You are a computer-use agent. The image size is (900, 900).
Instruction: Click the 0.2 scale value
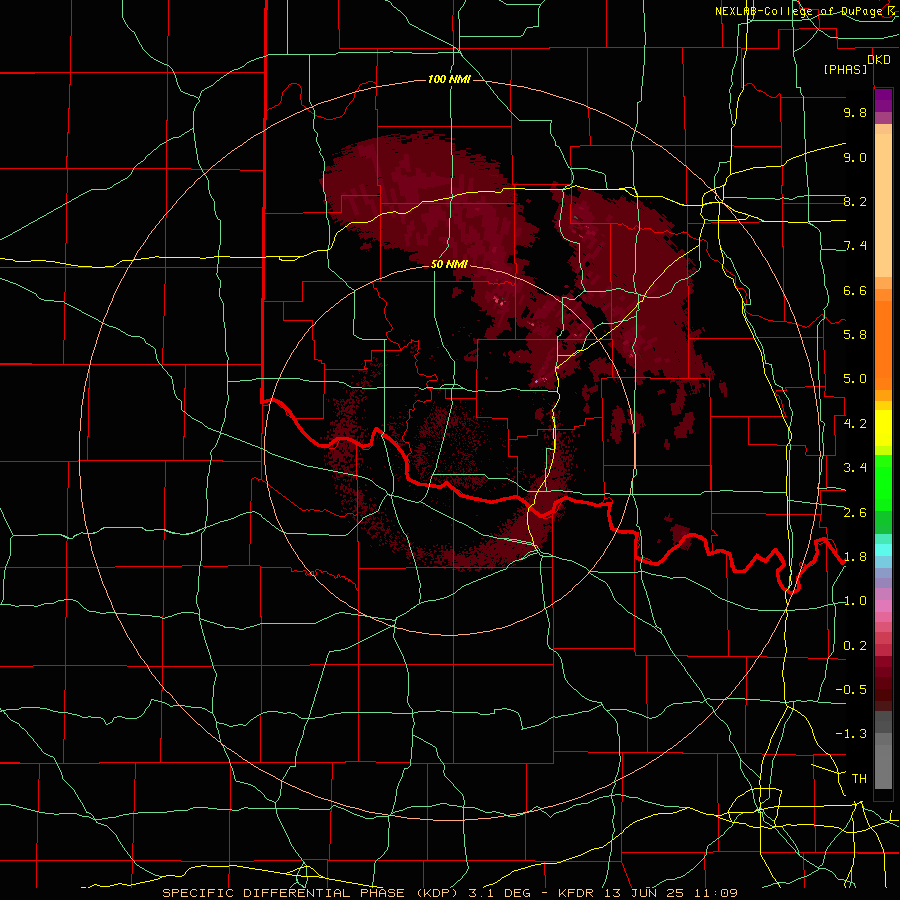pos(855,646)
